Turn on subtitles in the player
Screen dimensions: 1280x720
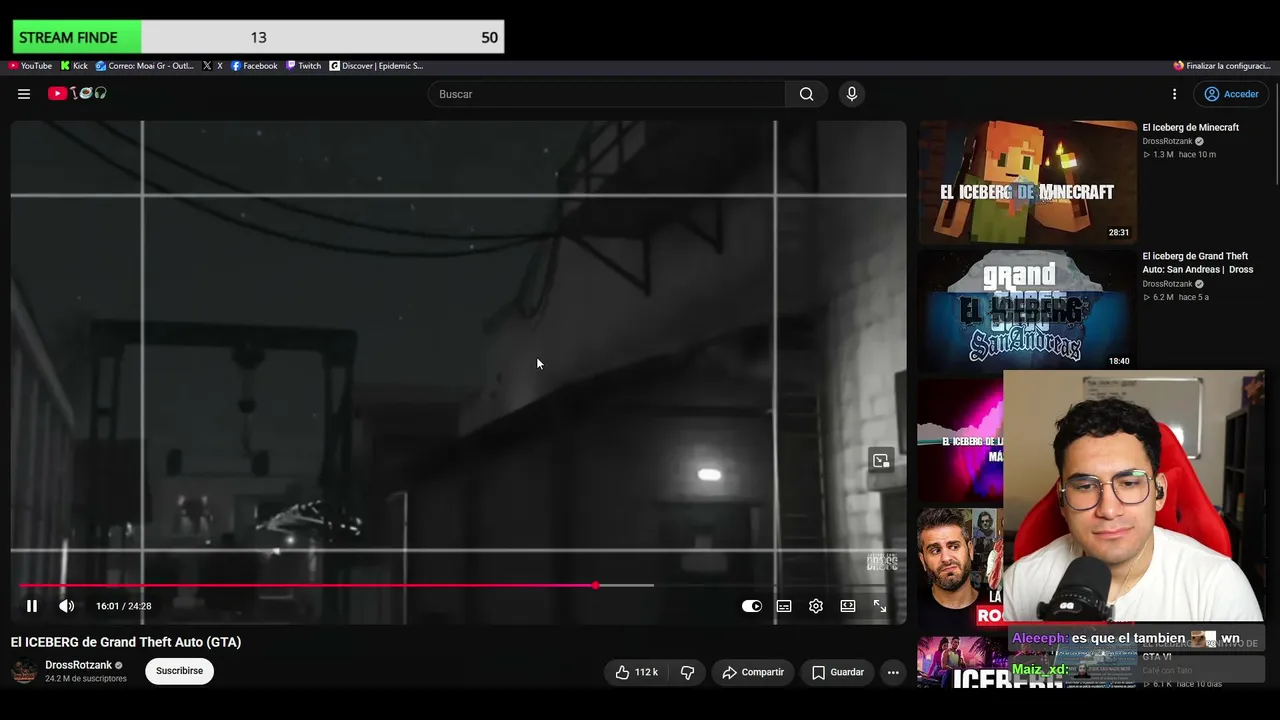coord(784,606)
